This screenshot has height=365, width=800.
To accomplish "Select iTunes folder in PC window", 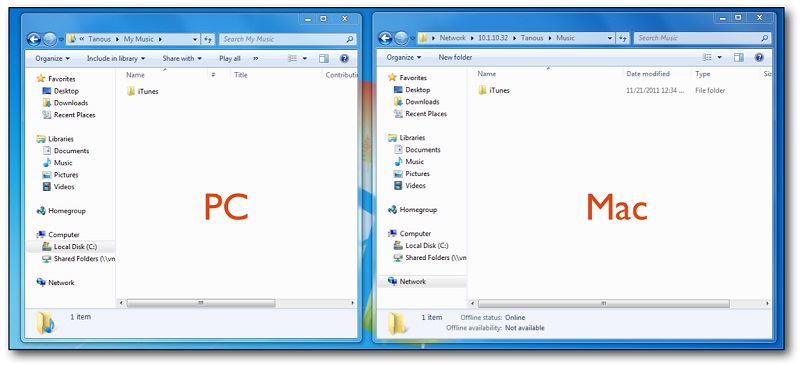I will 143,92.
